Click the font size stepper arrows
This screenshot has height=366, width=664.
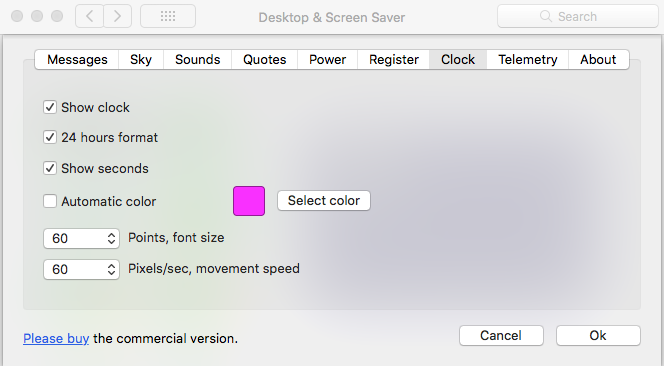(x=111, y=238)
